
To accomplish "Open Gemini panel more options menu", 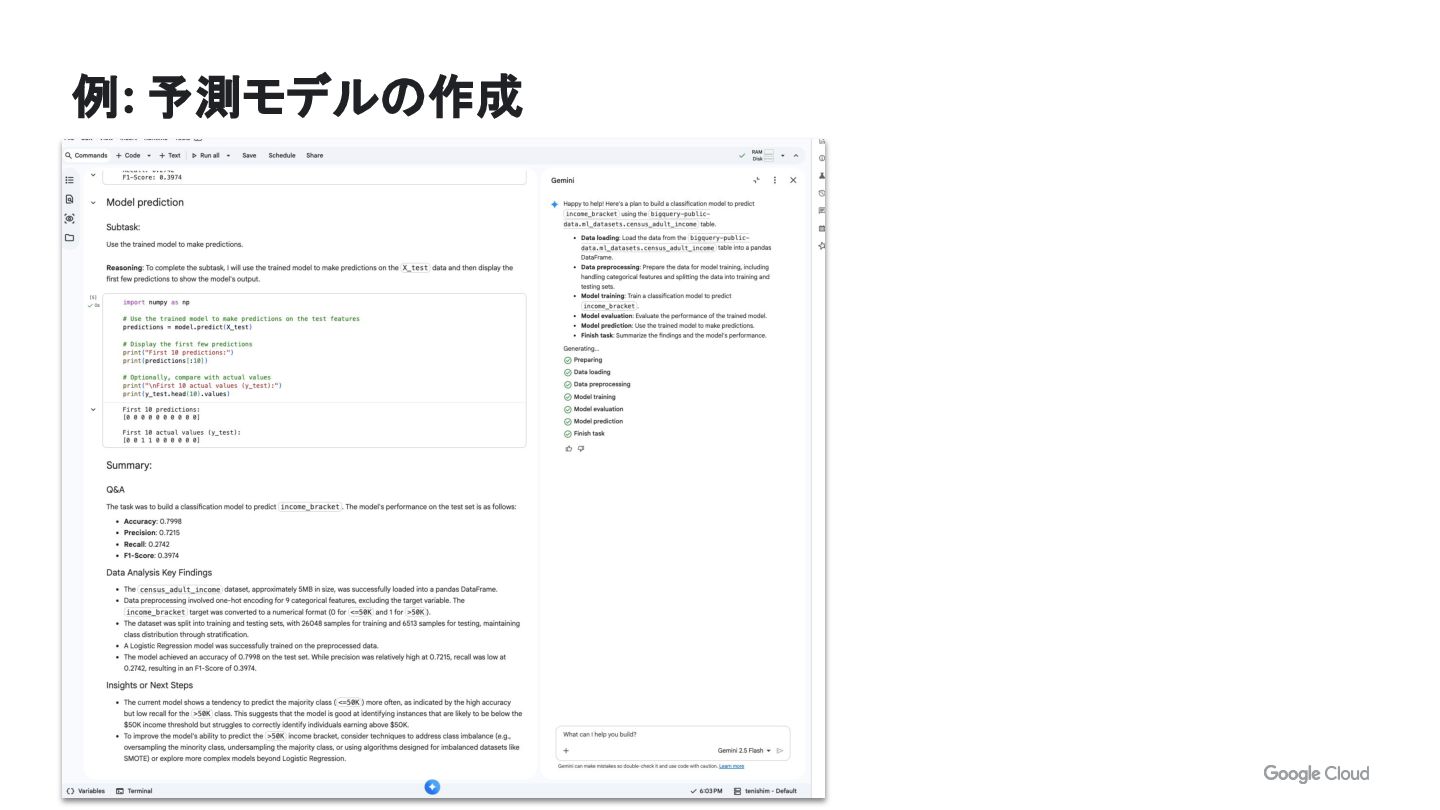I will tap(775, 180).
